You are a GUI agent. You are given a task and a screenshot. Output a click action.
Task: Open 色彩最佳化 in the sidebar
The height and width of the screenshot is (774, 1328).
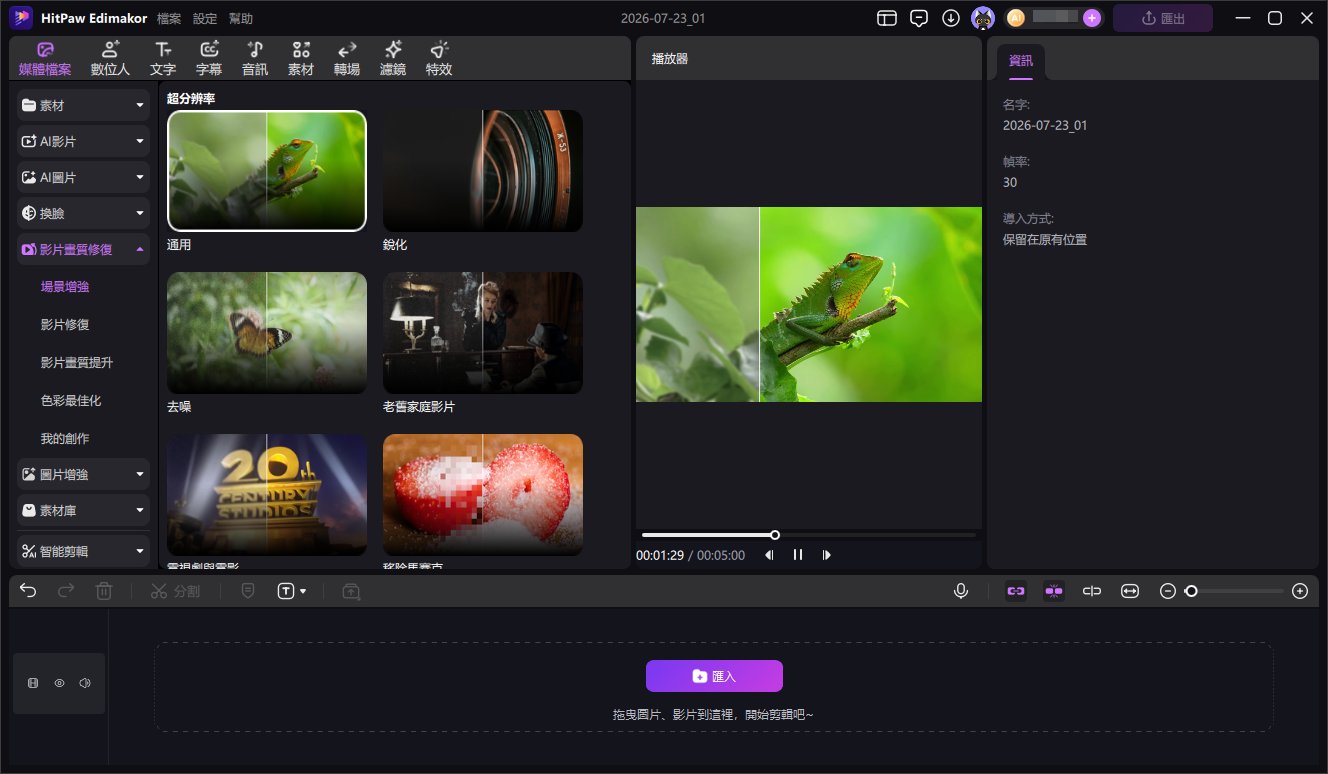point(71,401)
